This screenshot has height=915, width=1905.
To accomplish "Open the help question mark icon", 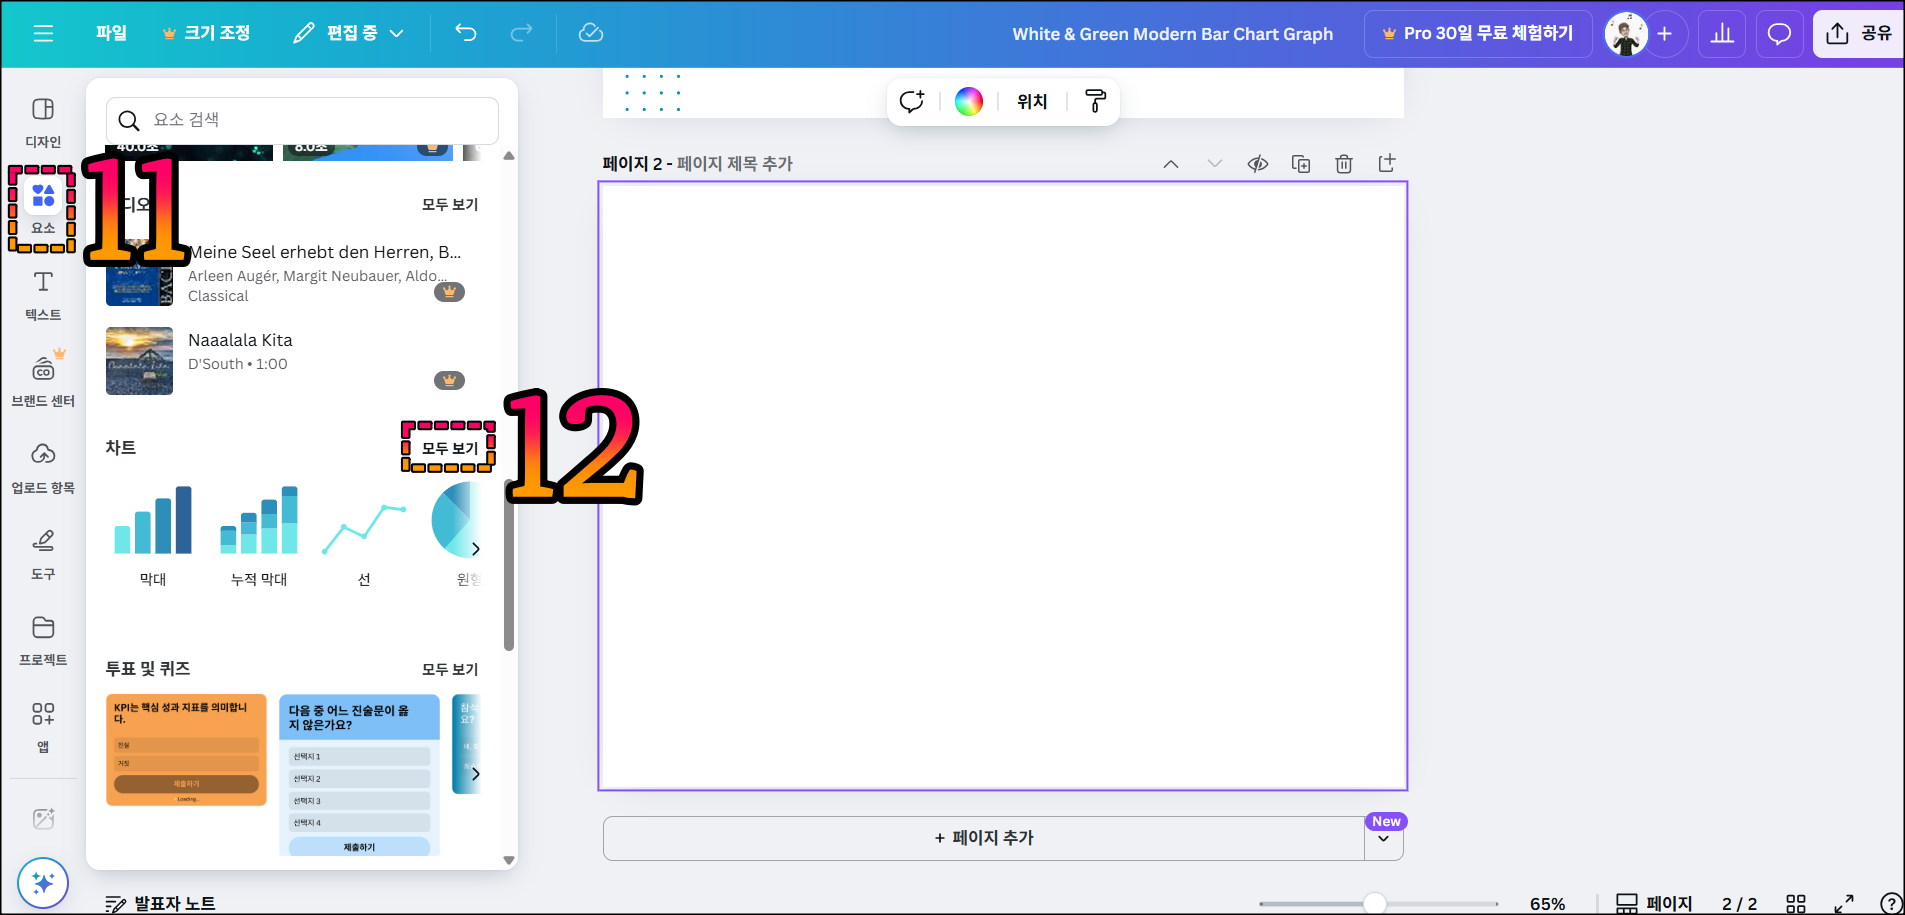I will point(1890,904).
